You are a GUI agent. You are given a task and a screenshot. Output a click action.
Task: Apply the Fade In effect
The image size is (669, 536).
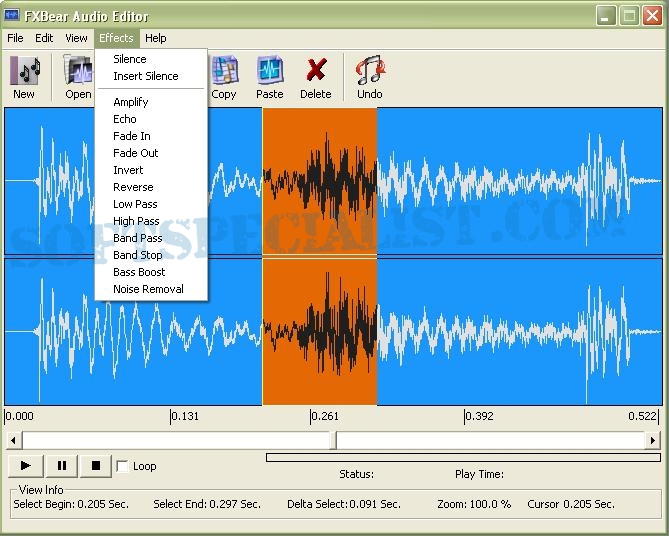click(132, 136)
